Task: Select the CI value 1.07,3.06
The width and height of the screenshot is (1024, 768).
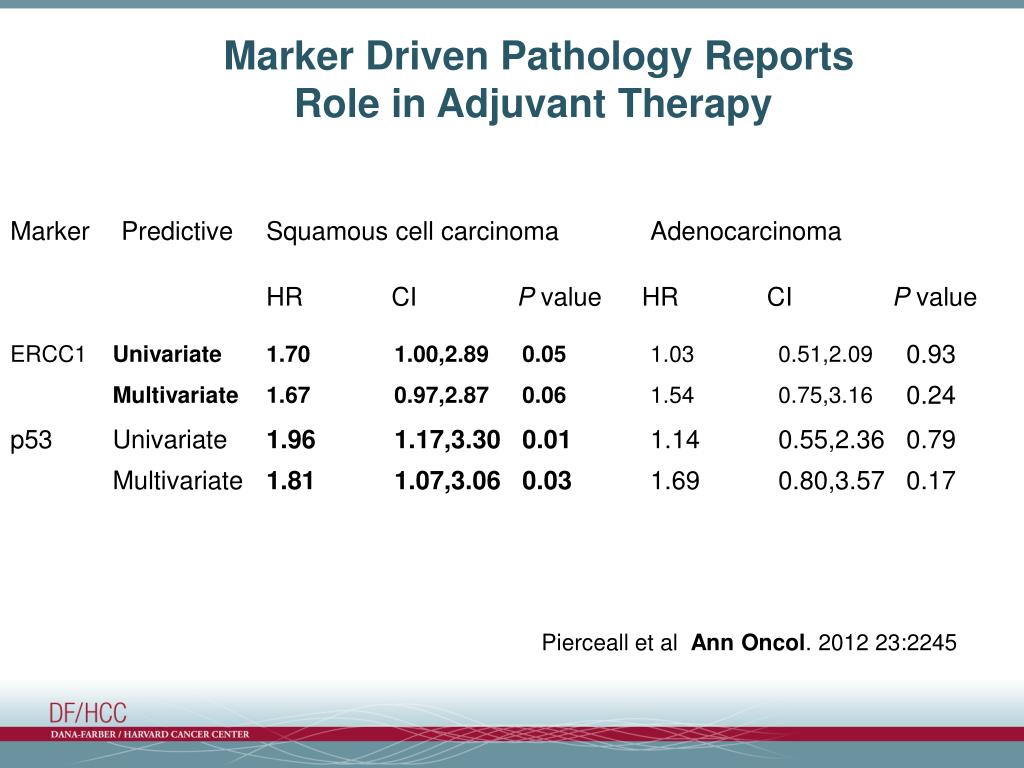Action: [447, 481]
